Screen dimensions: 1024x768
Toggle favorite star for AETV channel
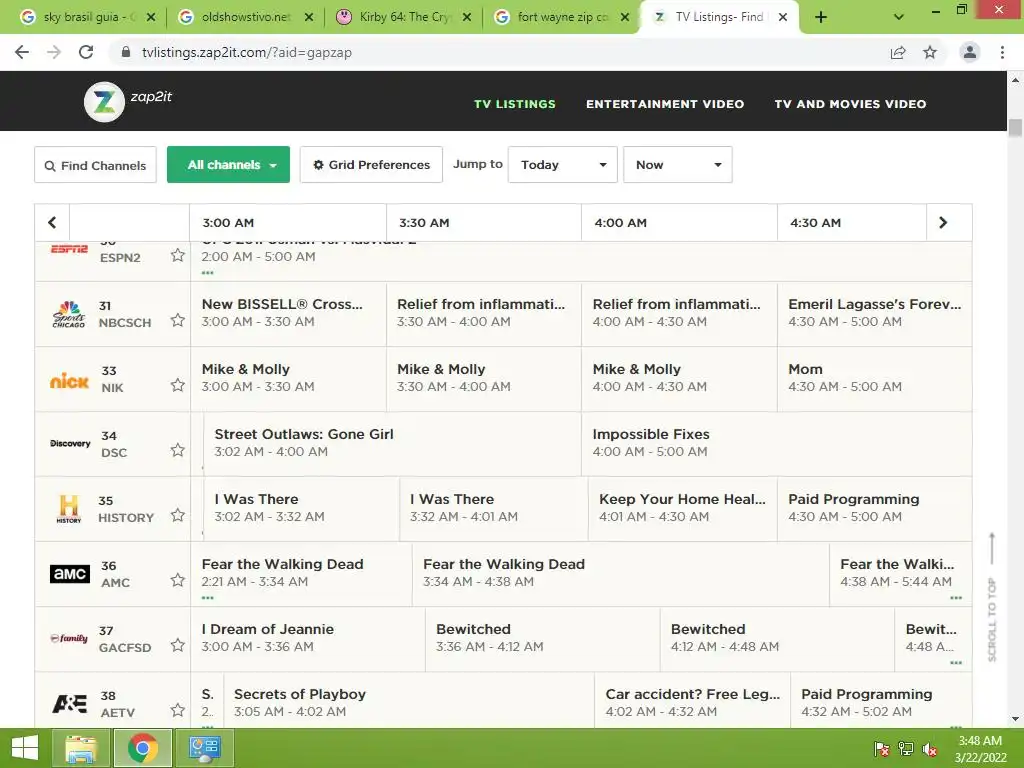pyautogui.click(x=178, y=710)
